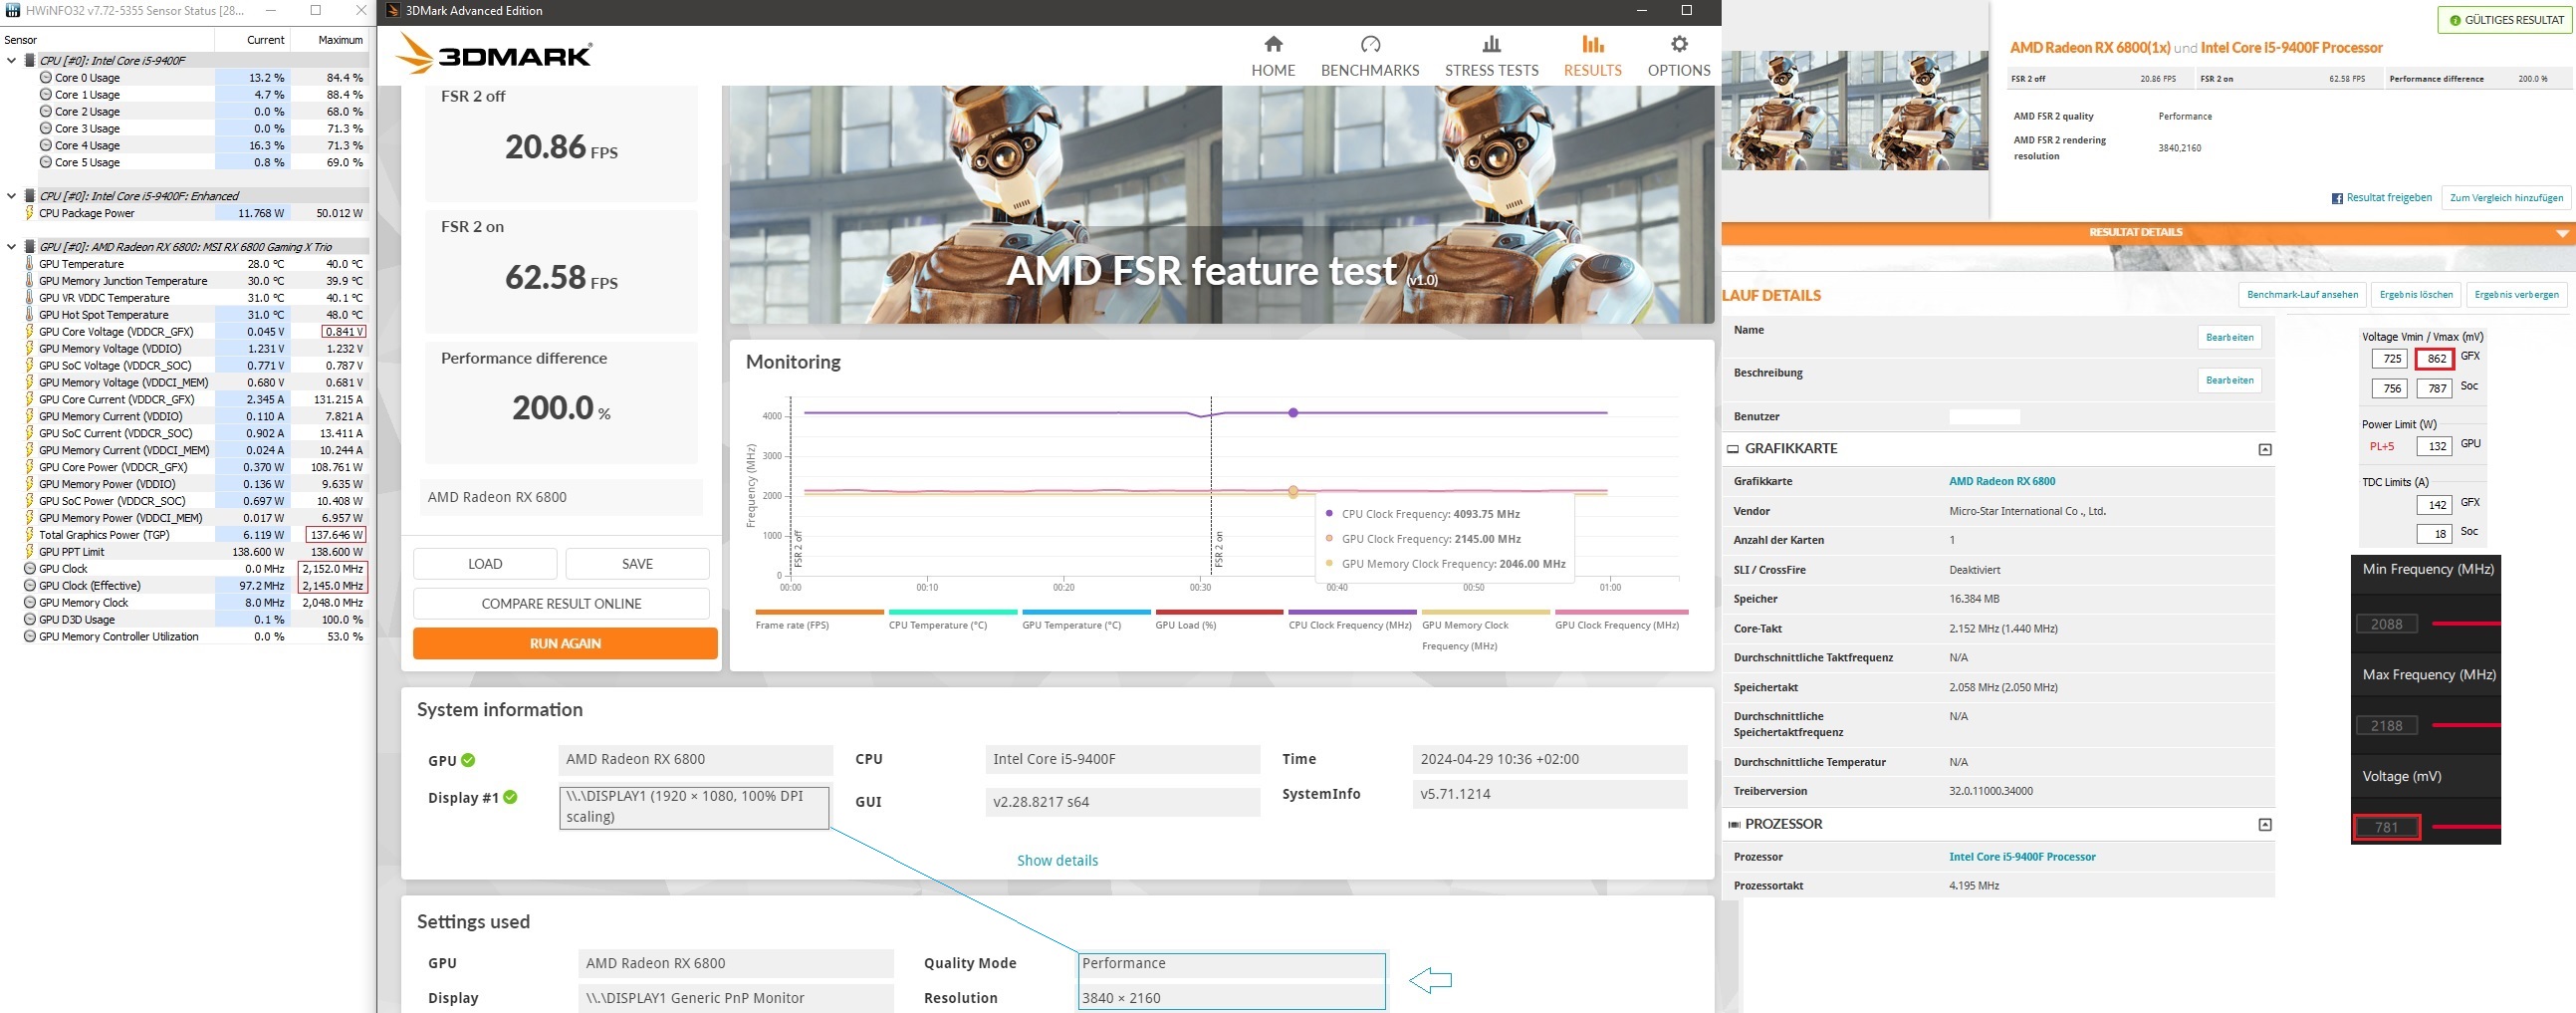Open the OPTIONS gear icon in 3DMark

(x=1679, y=44)
